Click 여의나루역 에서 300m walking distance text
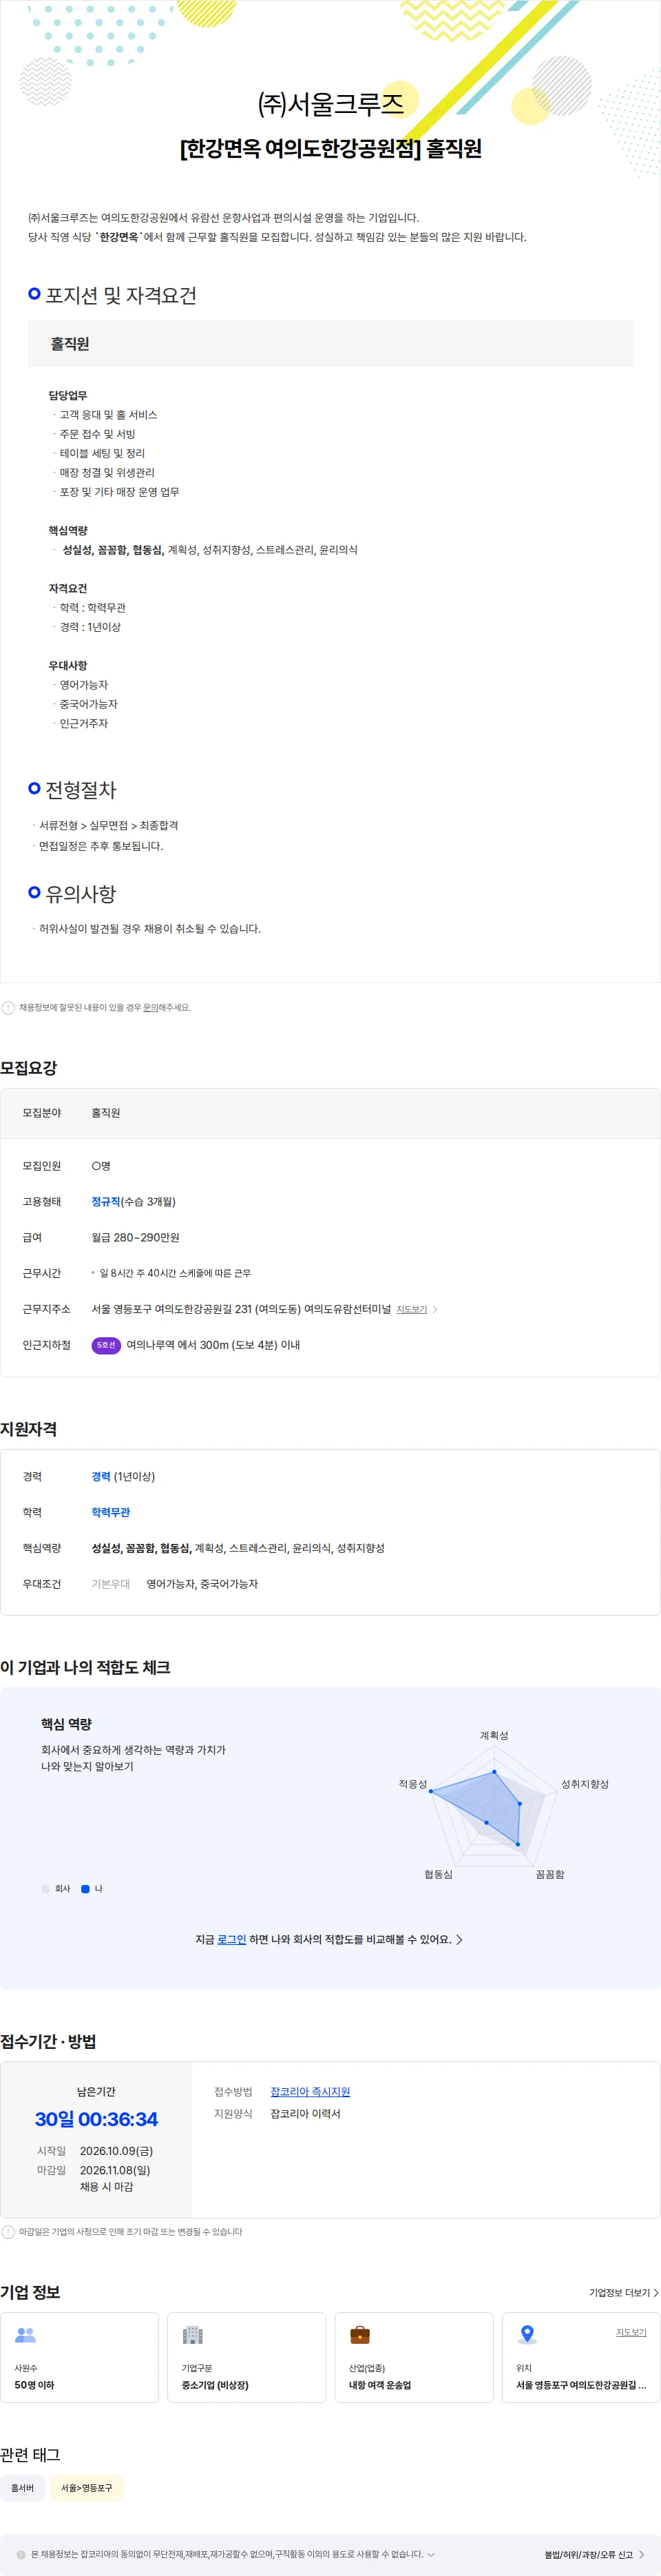Viewport: 661px width, 2576px height. tap(213, 1345)
